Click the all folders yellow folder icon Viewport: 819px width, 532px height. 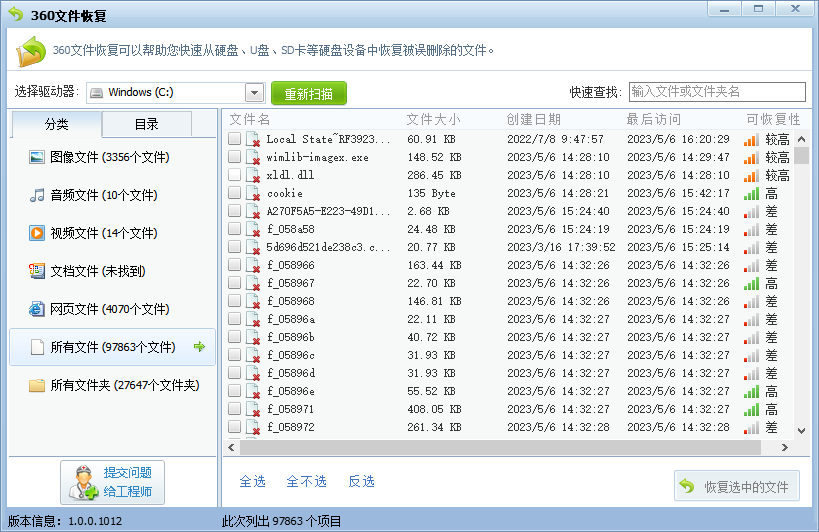pyautogui.click(x=37, y=385)
